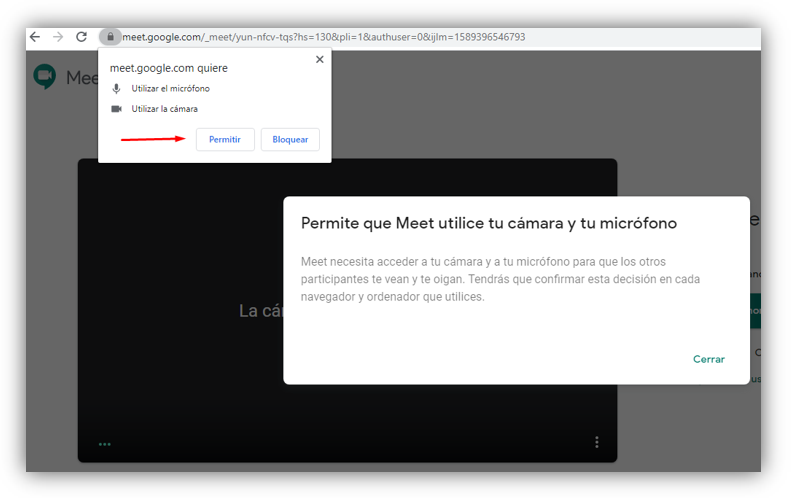Click the browser forward arrow
The width and height of the screenshot is (794, 498).
pos(58,37)
